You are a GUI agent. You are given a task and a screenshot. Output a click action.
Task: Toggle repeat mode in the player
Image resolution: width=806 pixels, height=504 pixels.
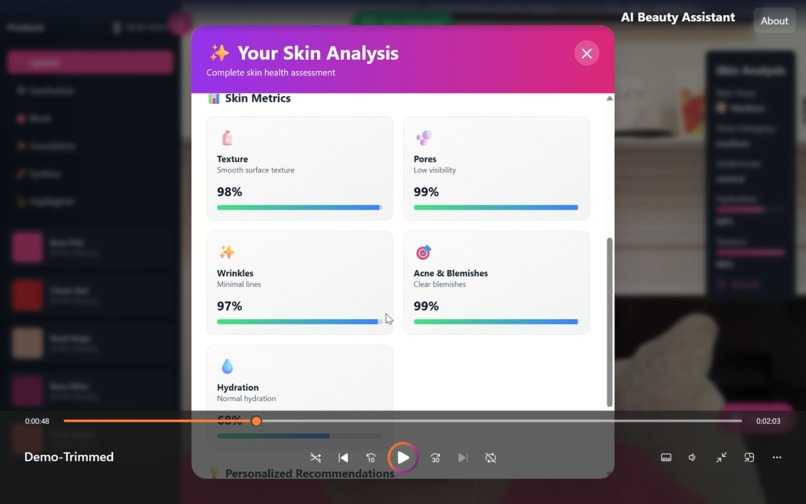point(491,458)
